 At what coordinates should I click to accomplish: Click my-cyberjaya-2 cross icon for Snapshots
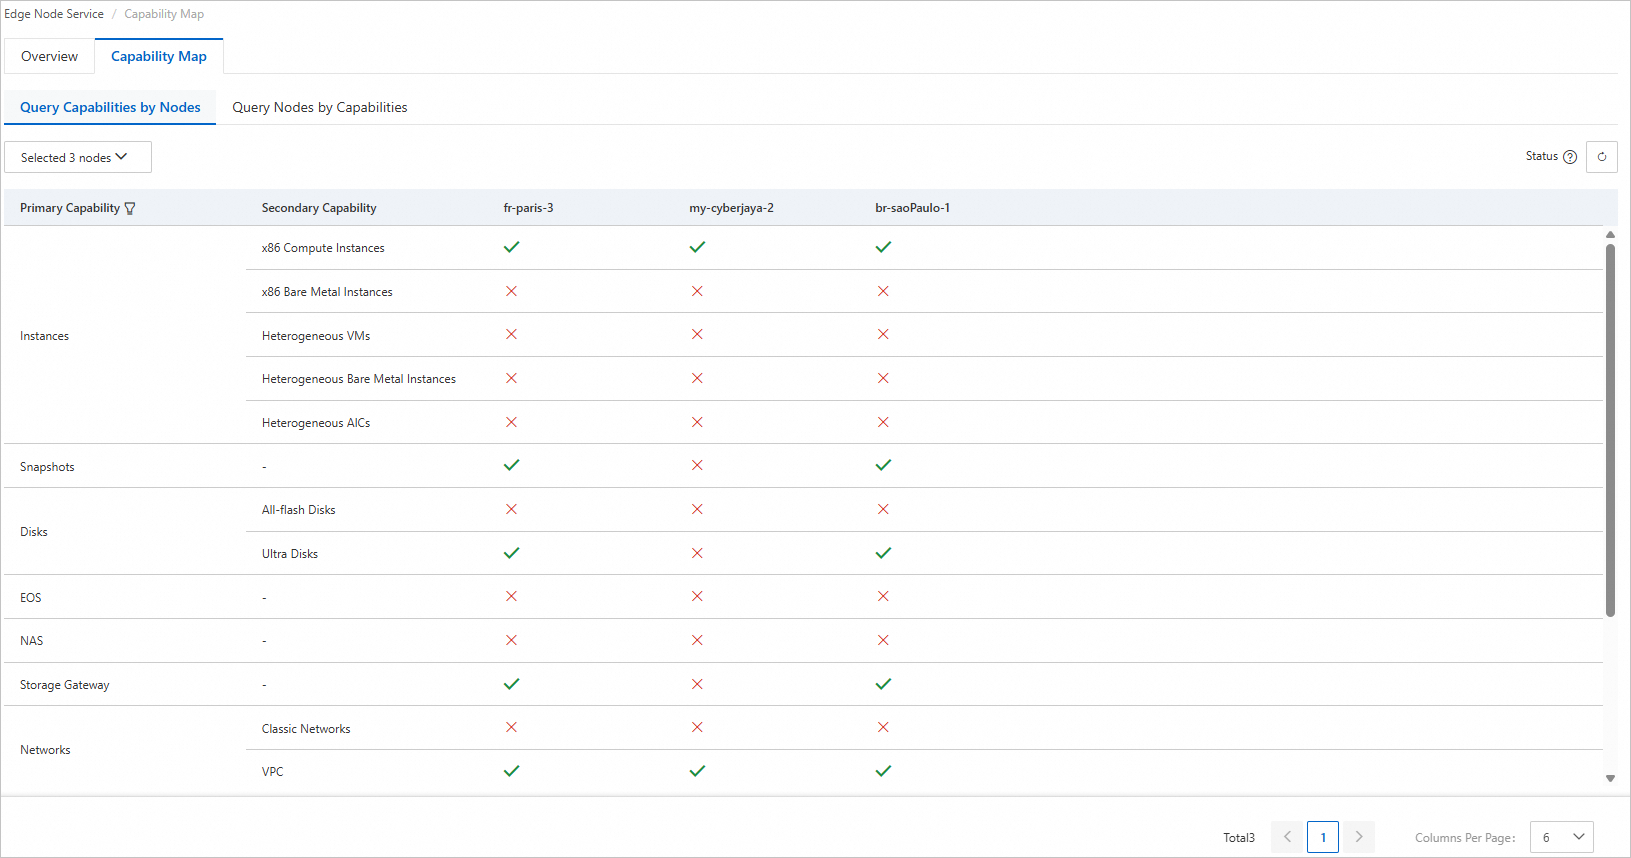[697, 466]
